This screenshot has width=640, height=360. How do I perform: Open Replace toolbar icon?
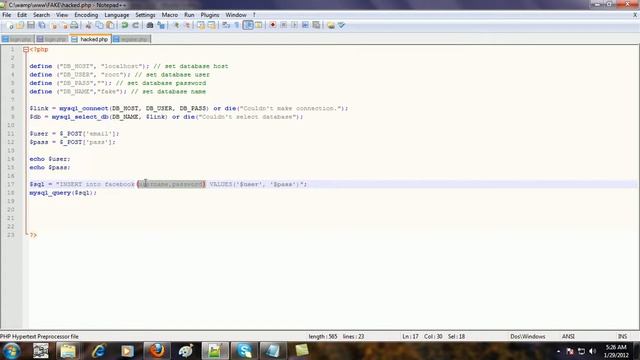click(x=161, y=25)
